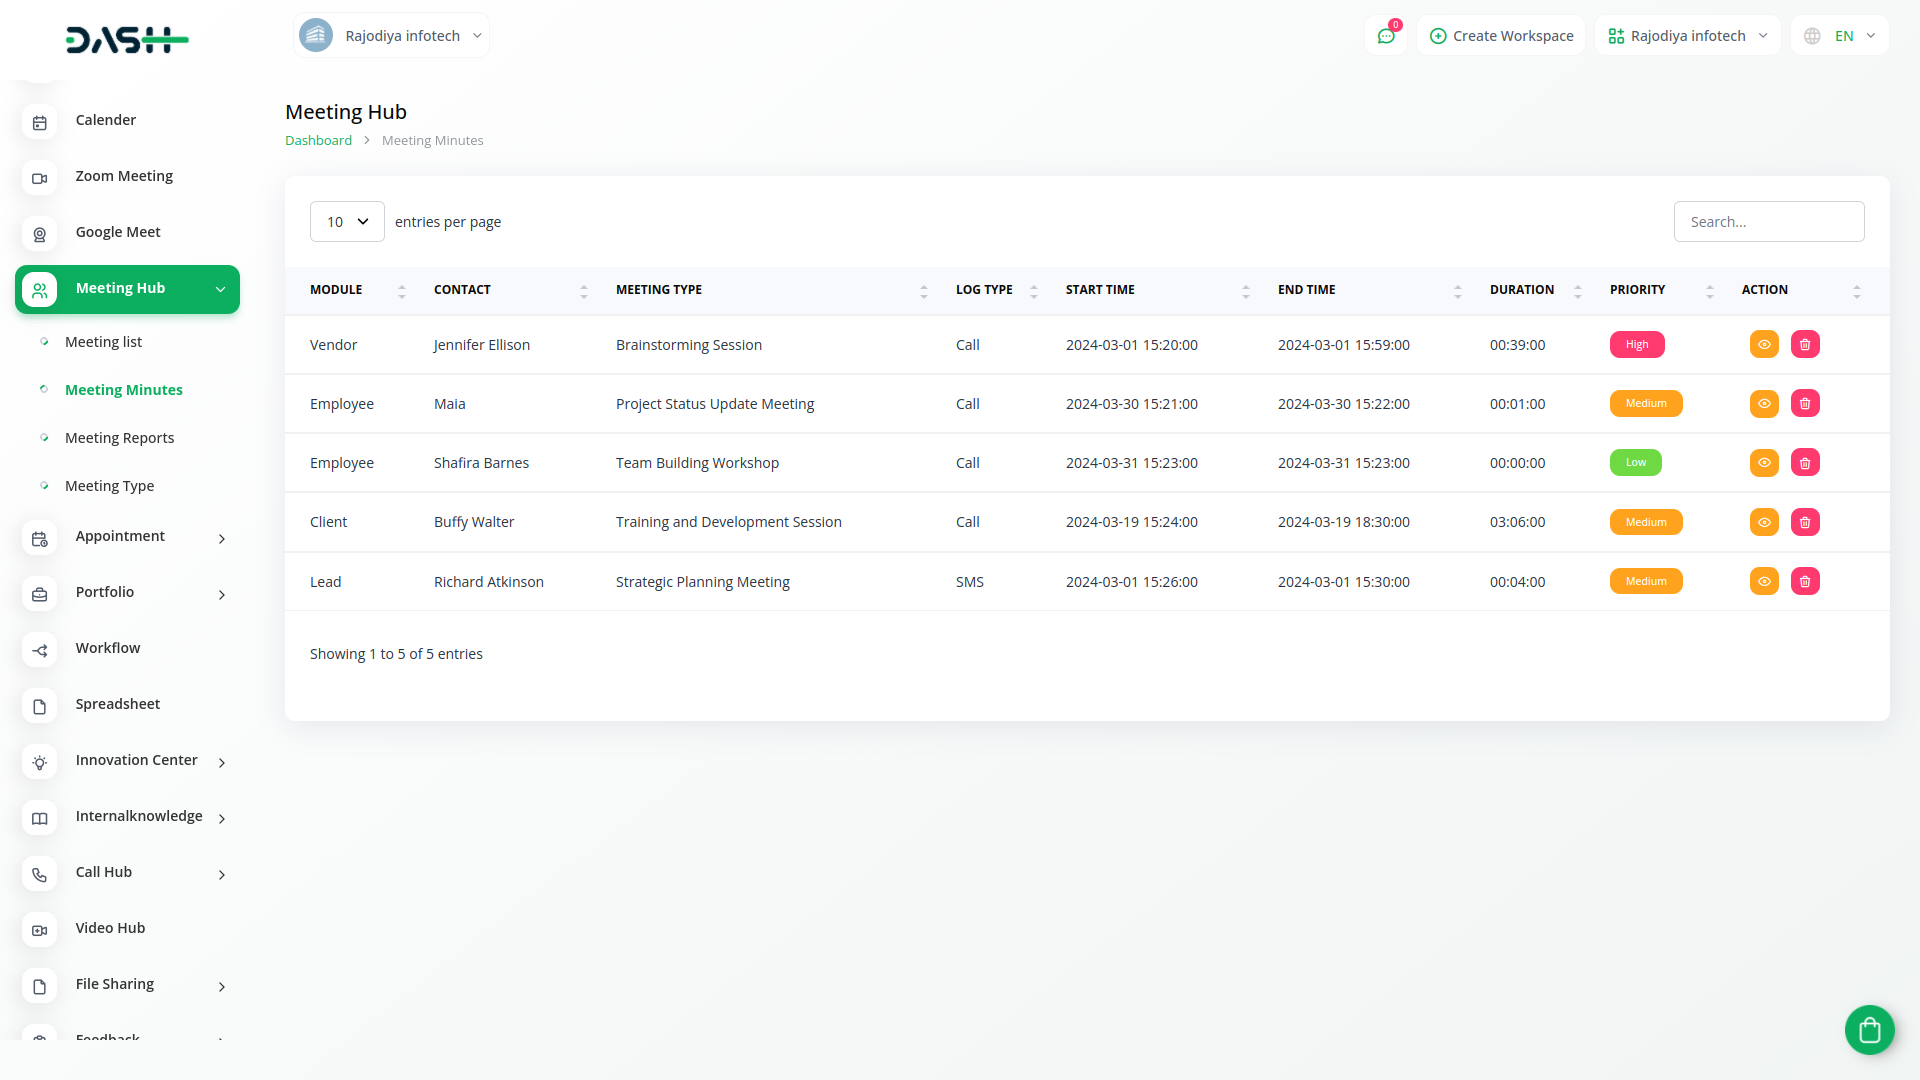Open Zoom Meeting camera icon in sidebar

pos(40,178)
